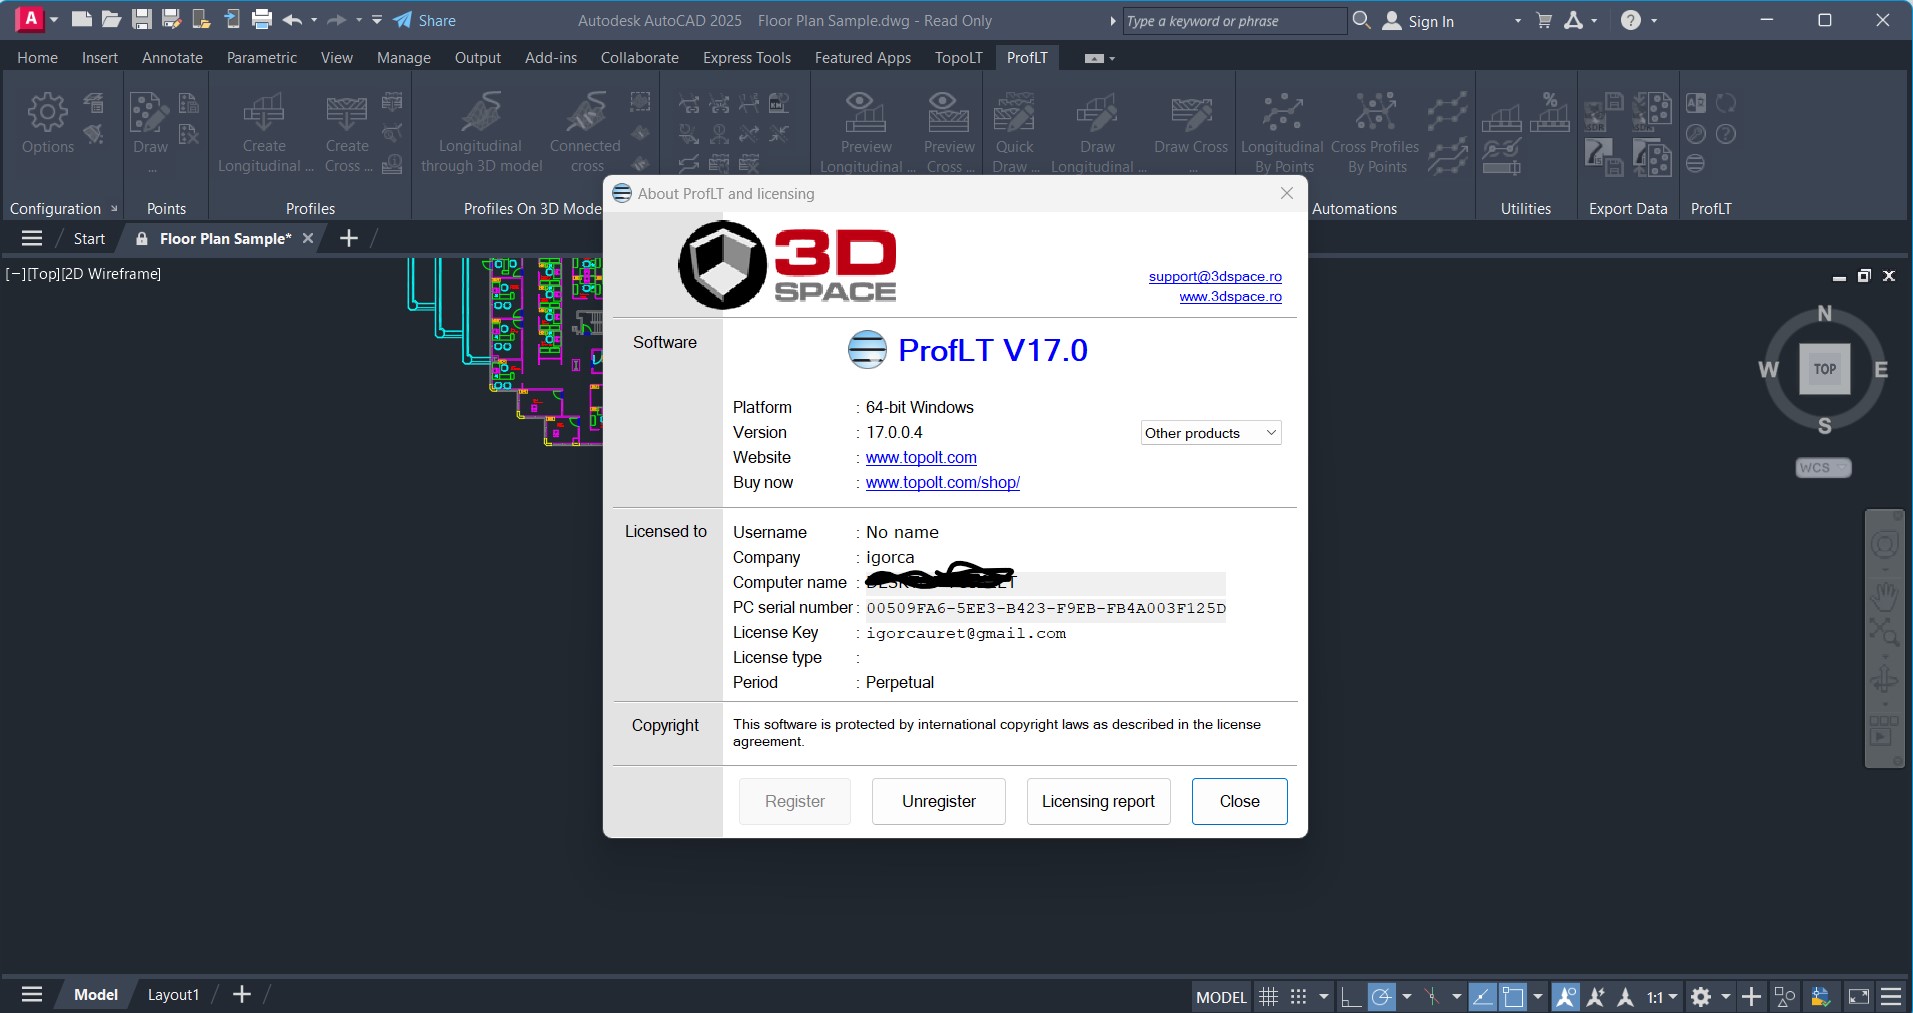1913x1013 pixels.
Task: Open the www.topolt.com/shop/ link
Action: (x=943, y=482)
